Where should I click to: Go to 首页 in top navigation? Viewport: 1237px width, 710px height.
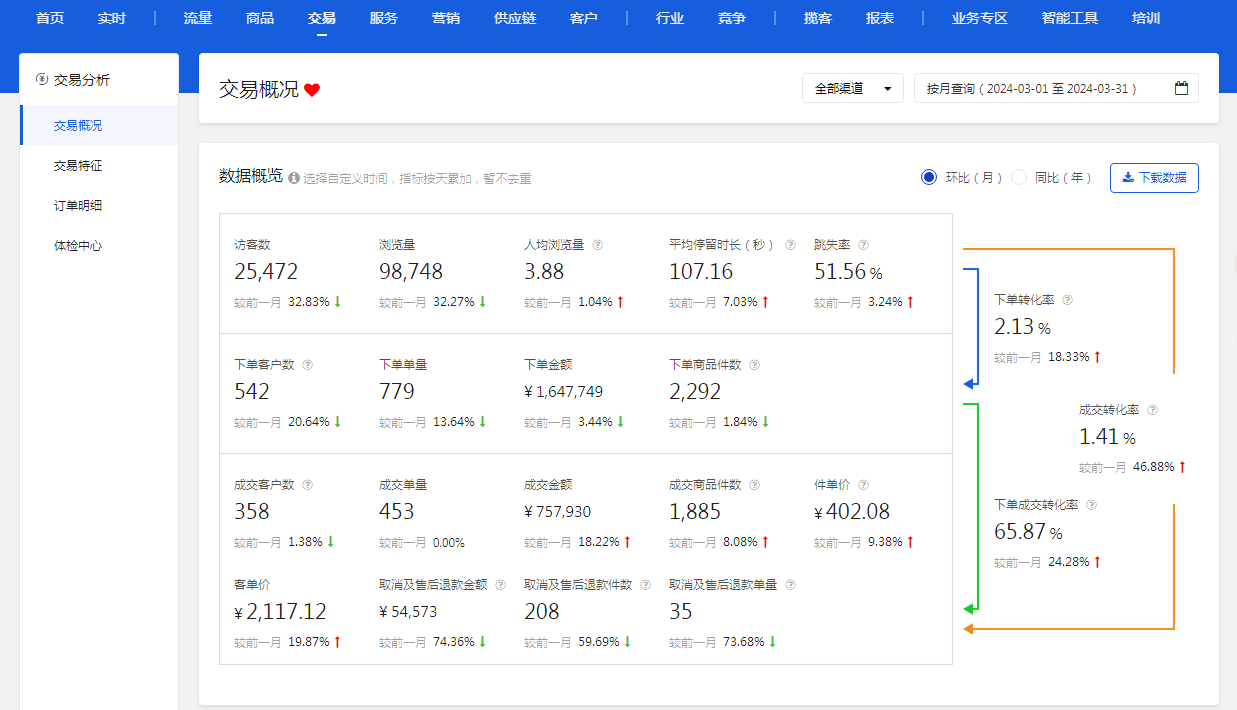coord(50,18)
